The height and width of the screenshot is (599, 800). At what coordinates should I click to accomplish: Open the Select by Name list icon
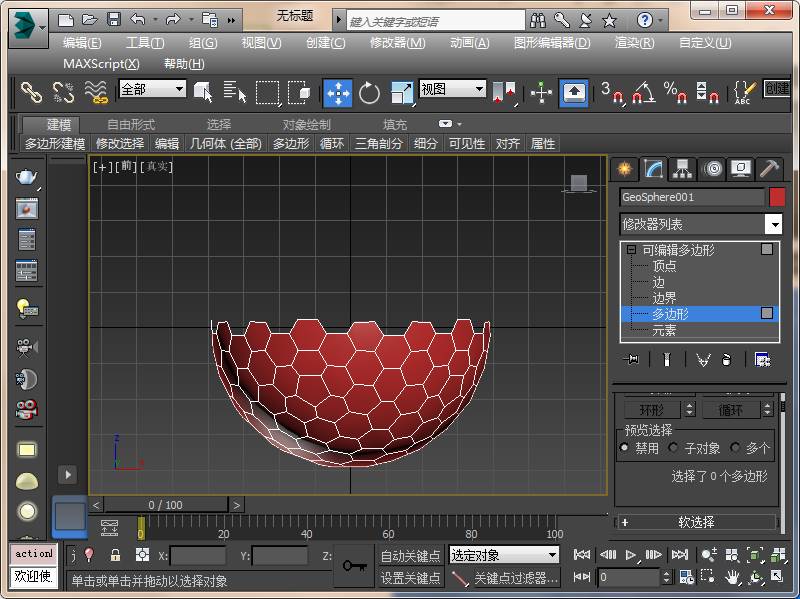[235, 93]
